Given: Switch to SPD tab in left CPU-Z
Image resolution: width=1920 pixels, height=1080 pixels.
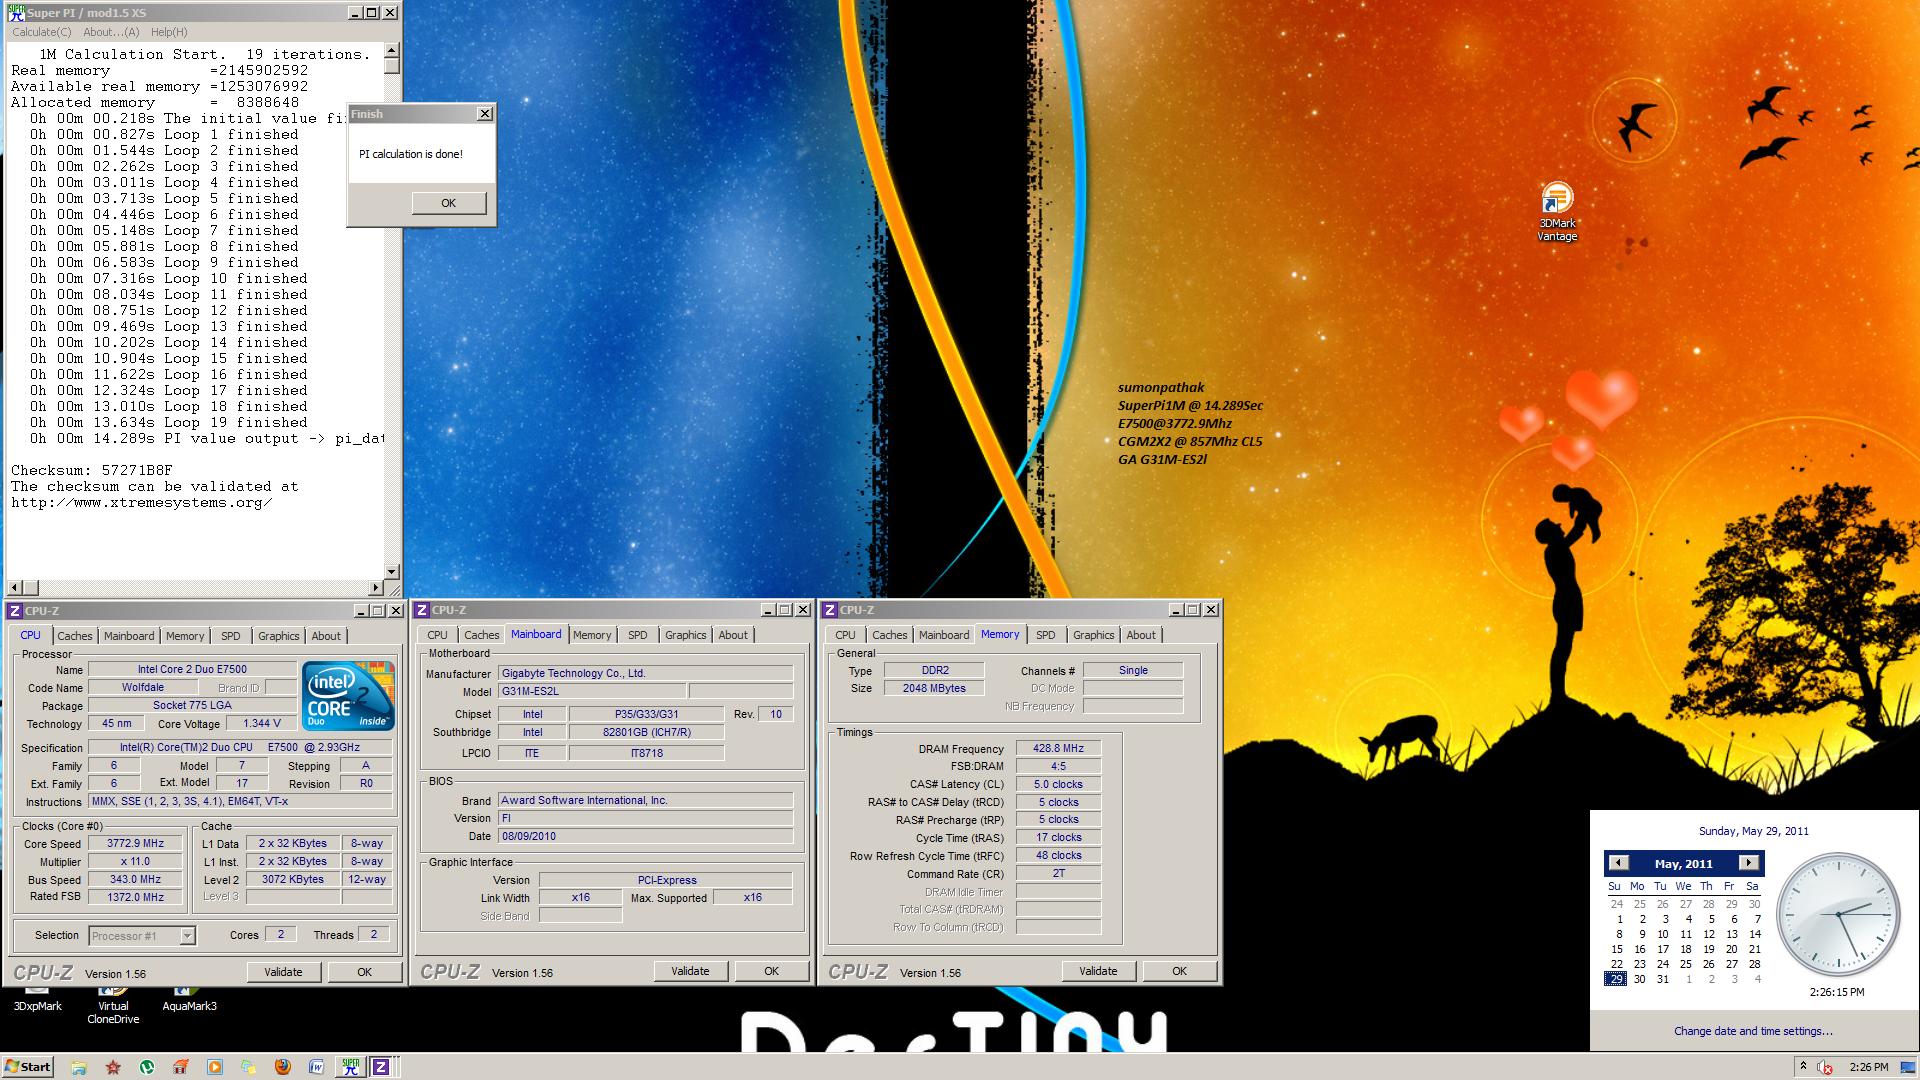Looking at the screenshot, I should point(231,636).
